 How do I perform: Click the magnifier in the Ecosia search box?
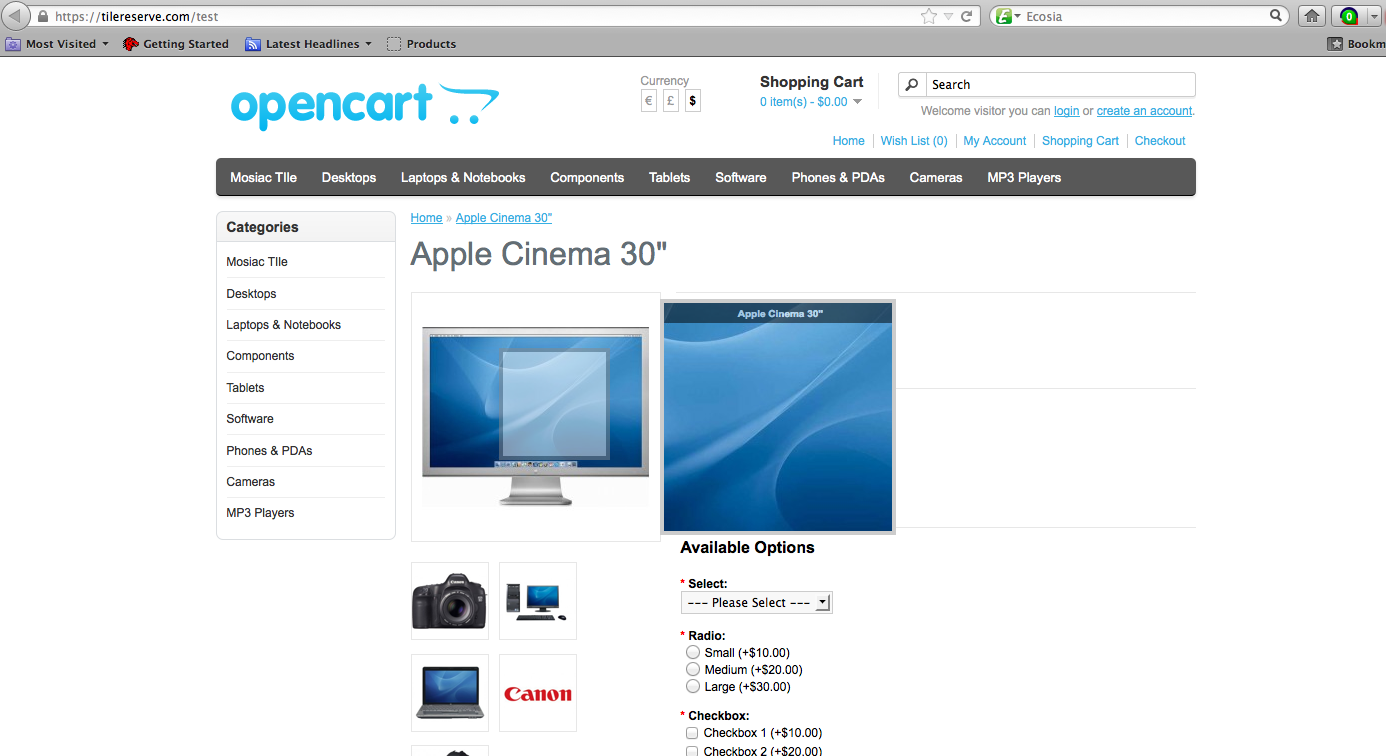pyautogui.click(x=1277, y=16)
